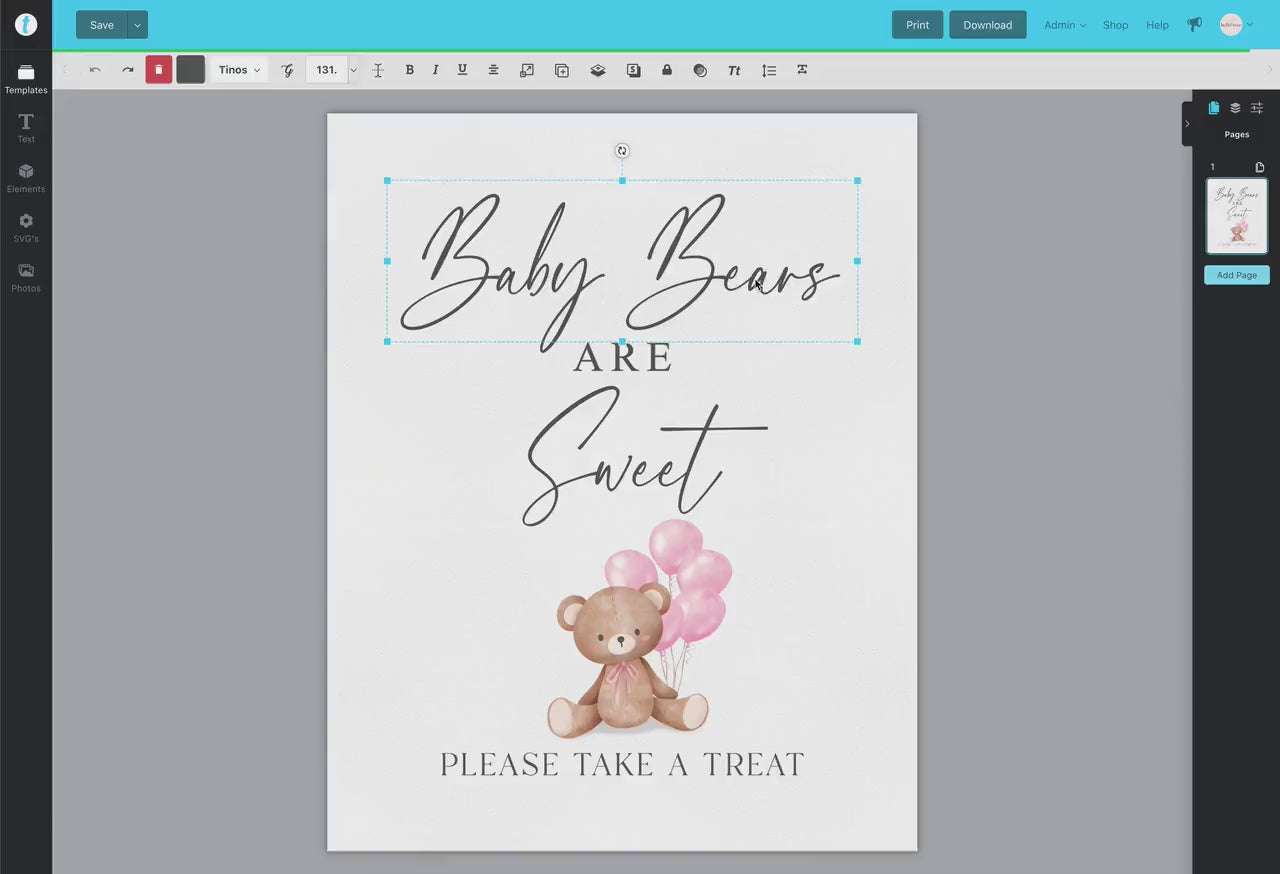Open the font size dropdown arrow
This screenshot has height=874, width=1280.
[x=353, y=70]
